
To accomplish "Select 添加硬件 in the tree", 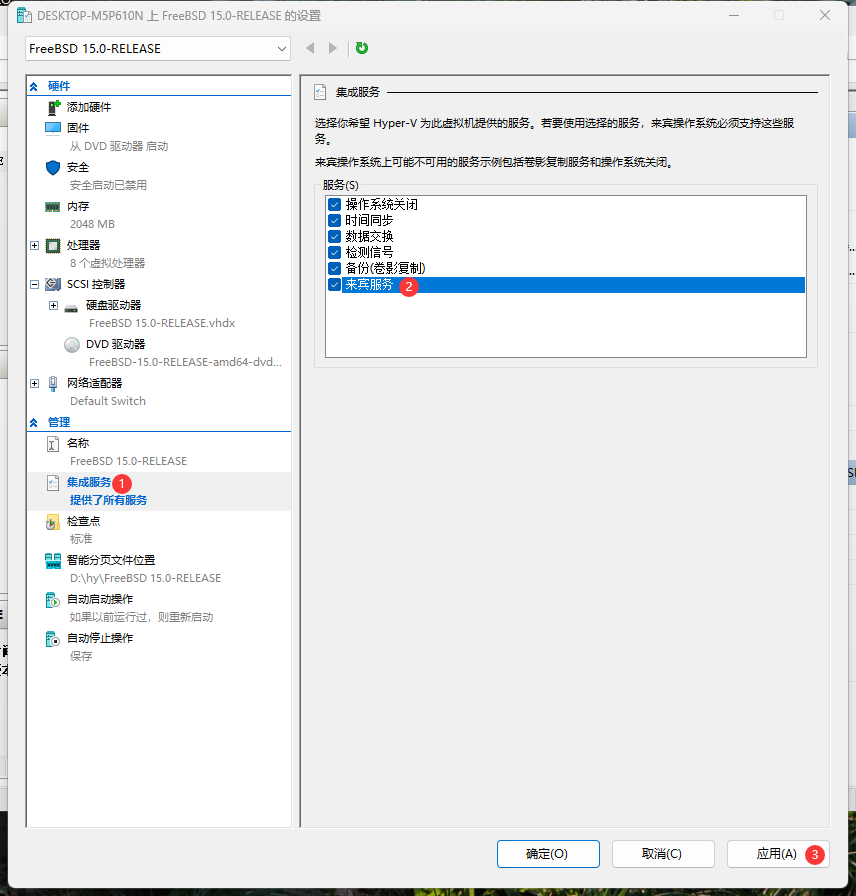I will tap(89, 107).
